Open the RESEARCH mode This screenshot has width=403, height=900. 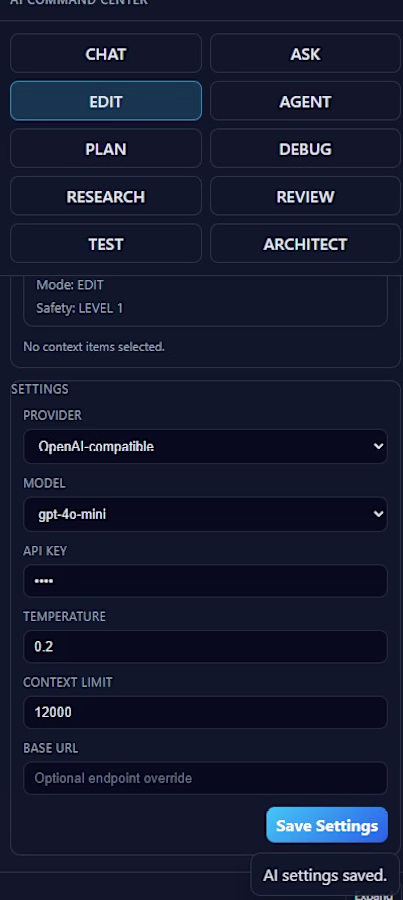[106, 196]
